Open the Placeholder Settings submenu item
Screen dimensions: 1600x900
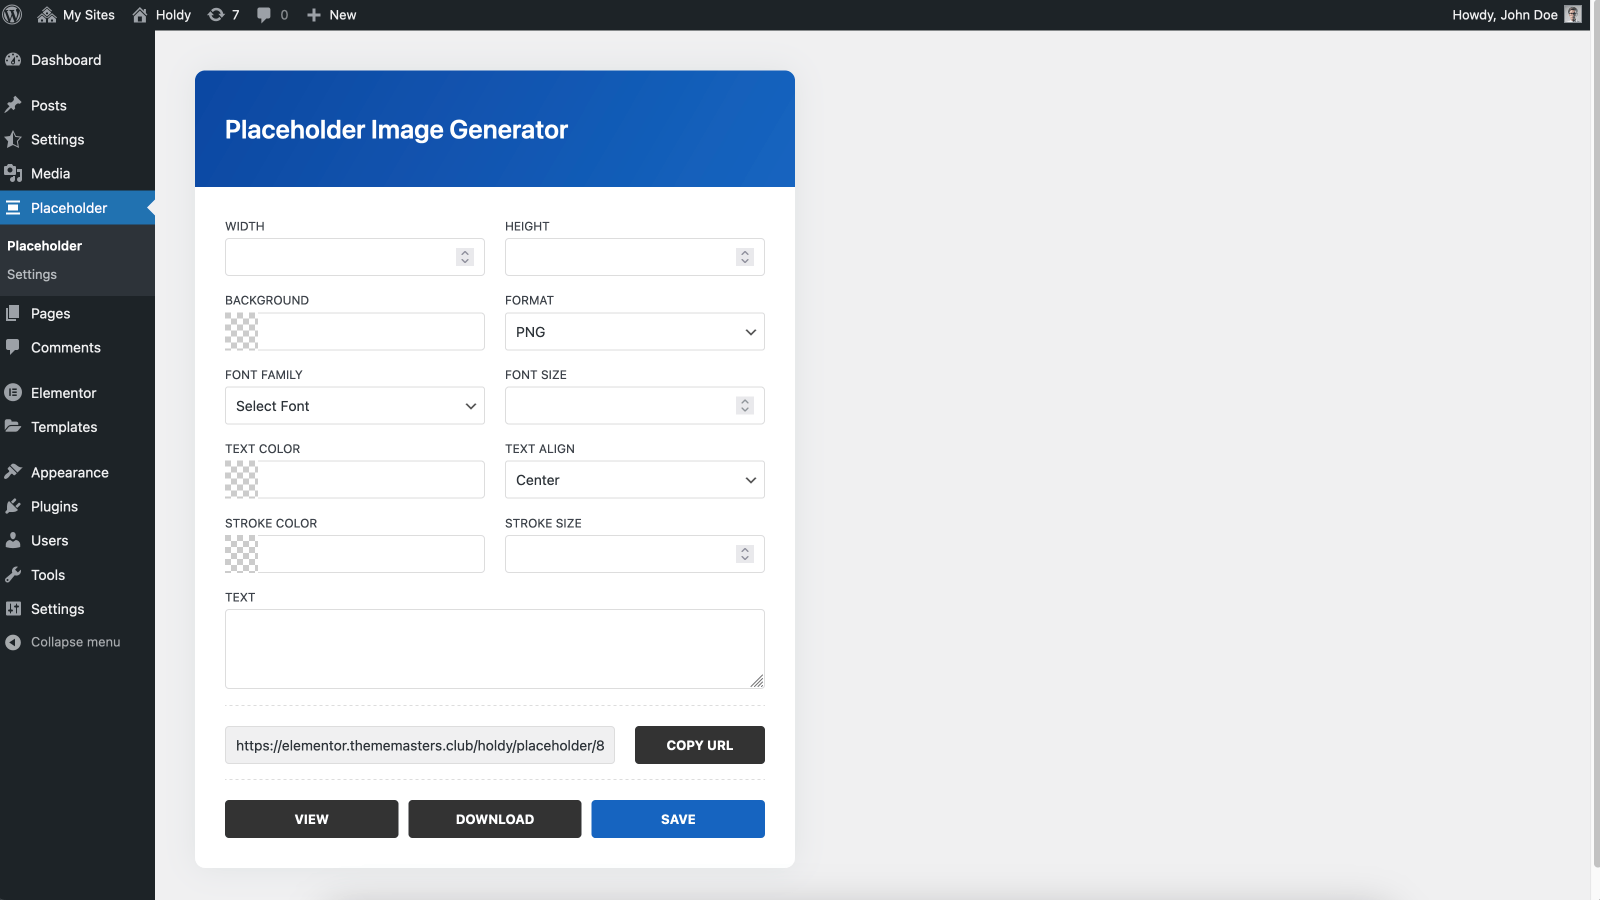(x=31, y=274)
